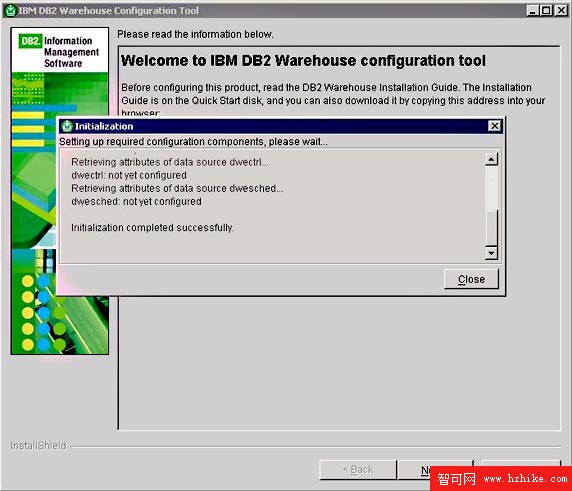Click the InstallShield label
This screenshot has height=491, width=572.
click(38, 445)
